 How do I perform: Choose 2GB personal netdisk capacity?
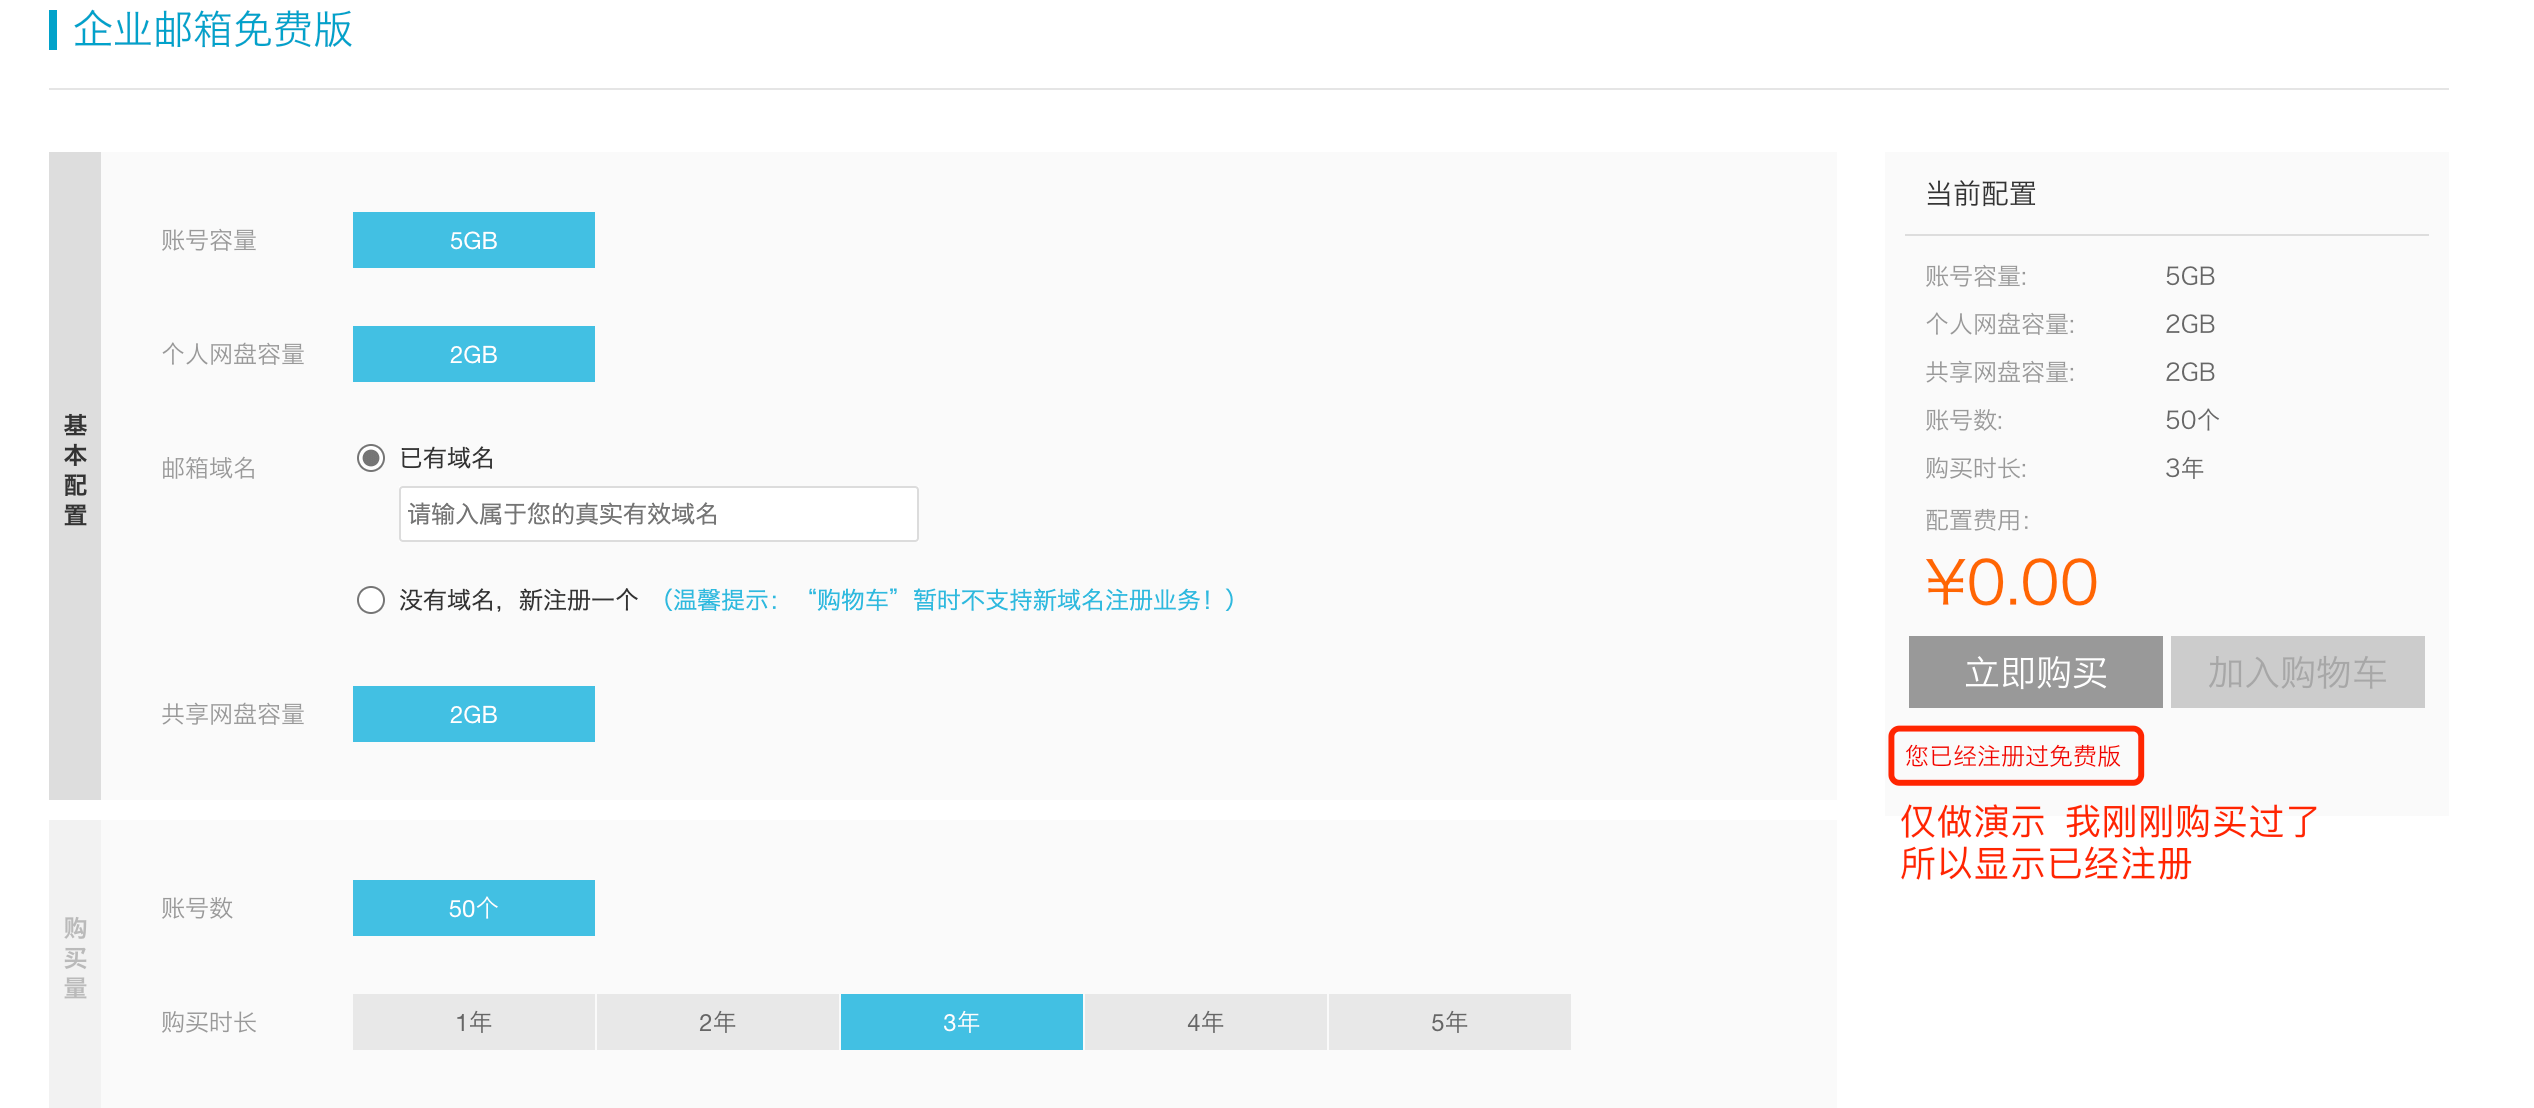click(473, 354)
